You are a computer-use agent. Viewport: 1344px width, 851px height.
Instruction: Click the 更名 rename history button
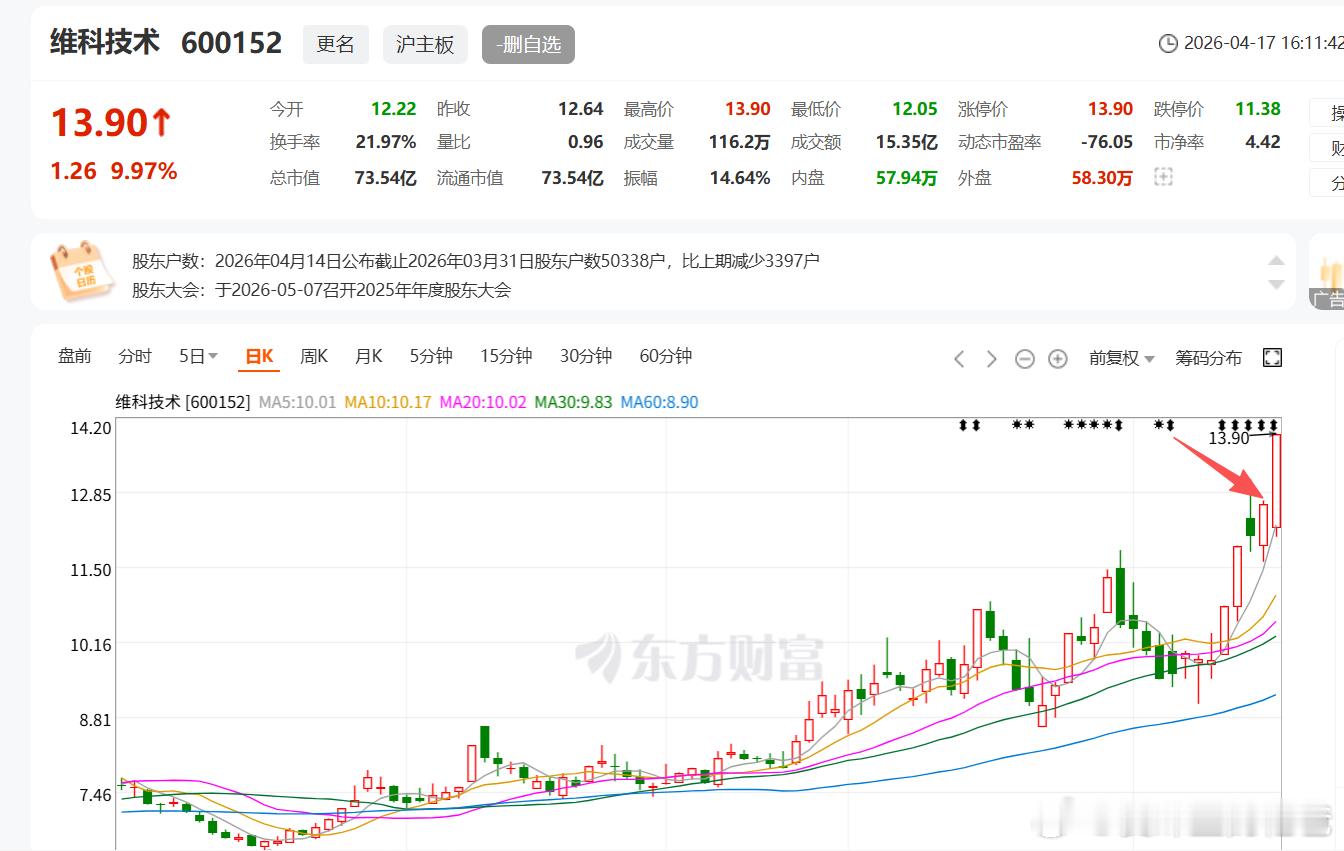tap(336, 44)
